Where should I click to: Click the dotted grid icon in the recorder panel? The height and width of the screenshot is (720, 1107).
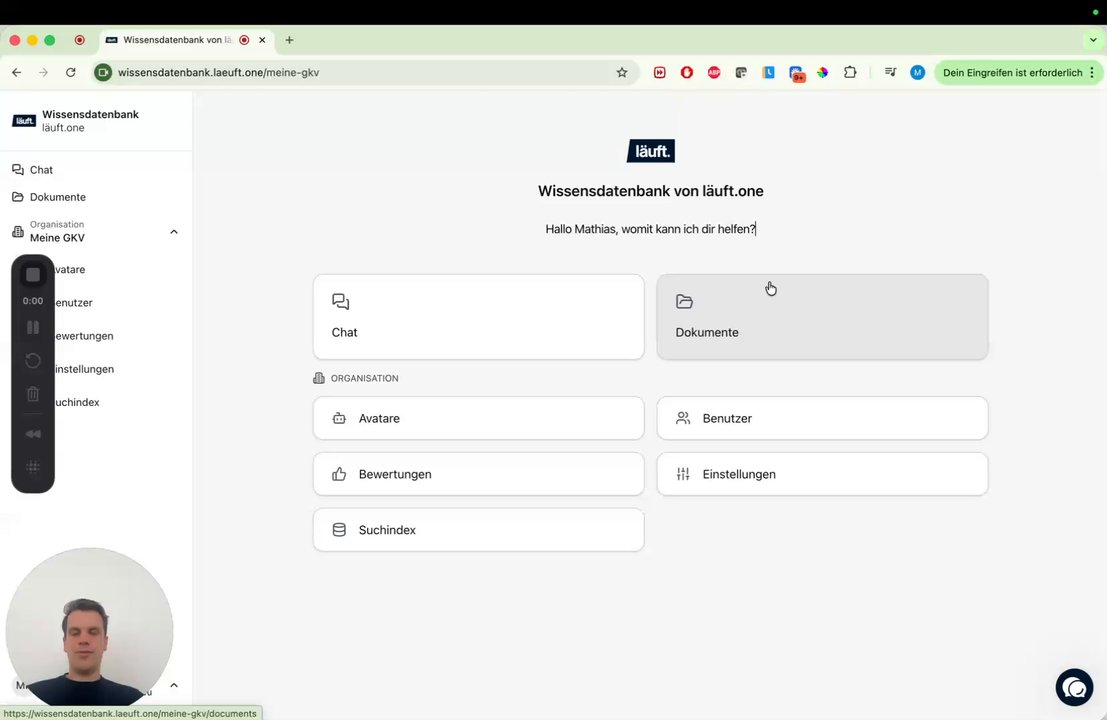point(32,467)
